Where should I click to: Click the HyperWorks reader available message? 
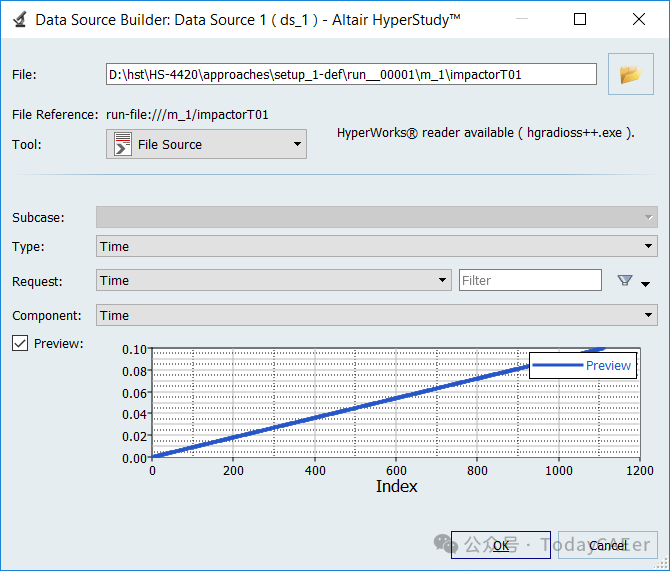click(x=486, y=133)
